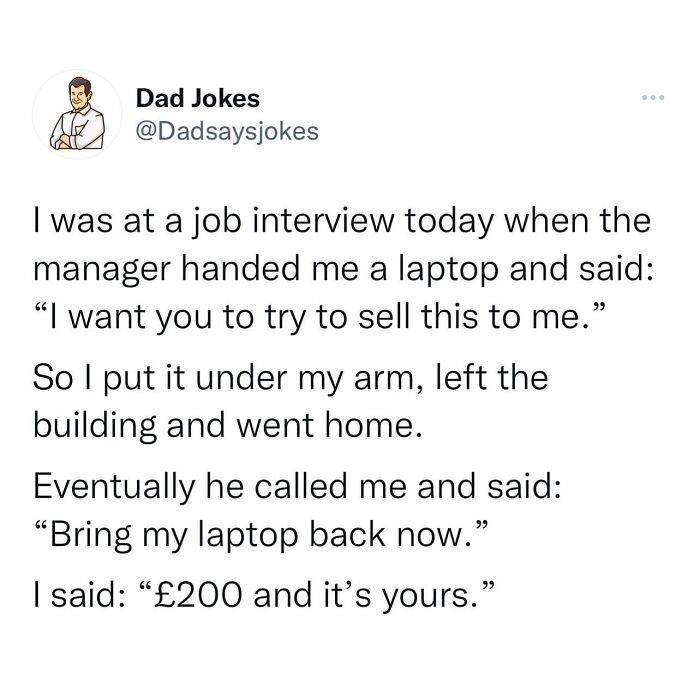This screenshot has width=700, height=700.
Task: Select the line 'manager handed me a laptop and said:'
Action: (x=343, y=270)
